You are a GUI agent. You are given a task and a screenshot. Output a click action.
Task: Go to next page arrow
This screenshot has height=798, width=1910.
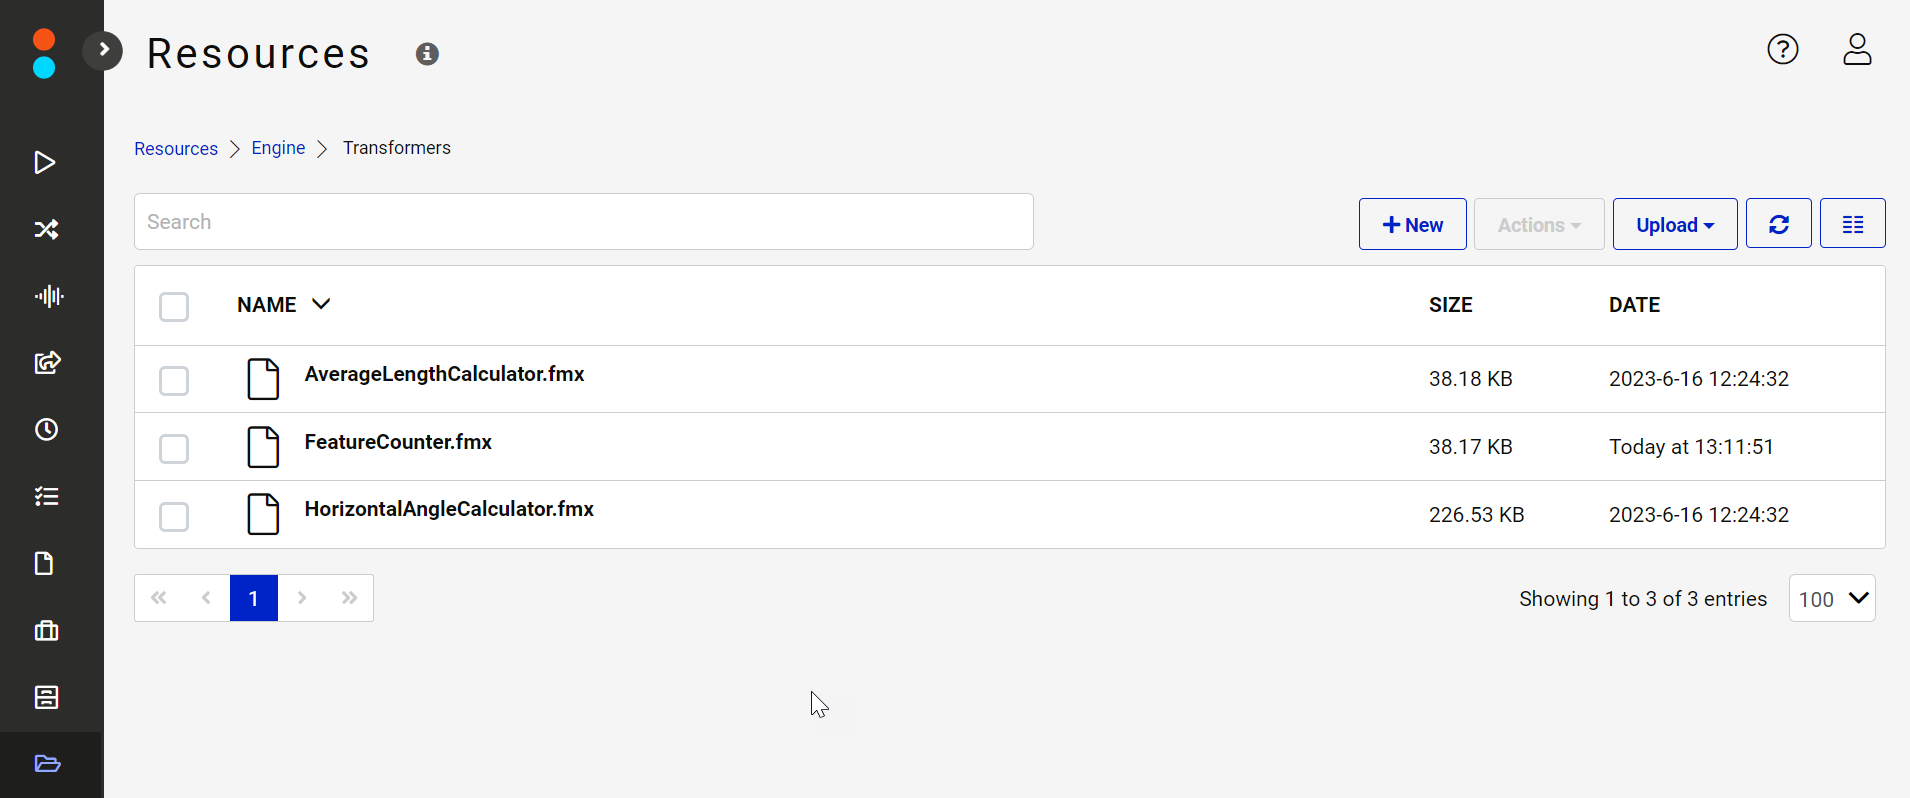302,598
